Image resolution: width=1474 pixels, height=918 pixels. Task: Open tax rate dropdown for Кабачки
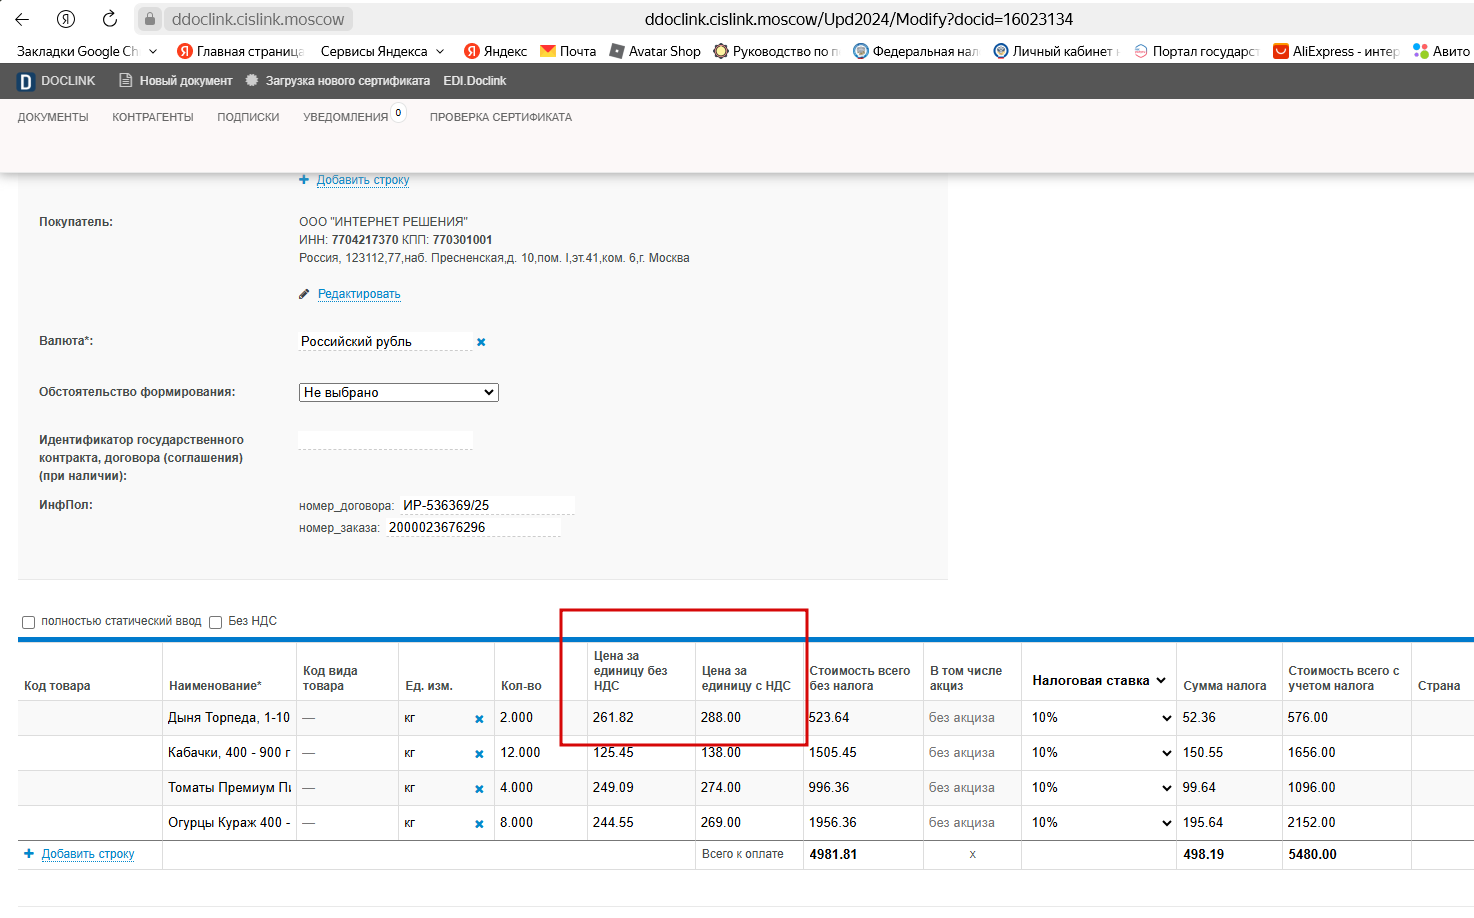point(1099,753)
